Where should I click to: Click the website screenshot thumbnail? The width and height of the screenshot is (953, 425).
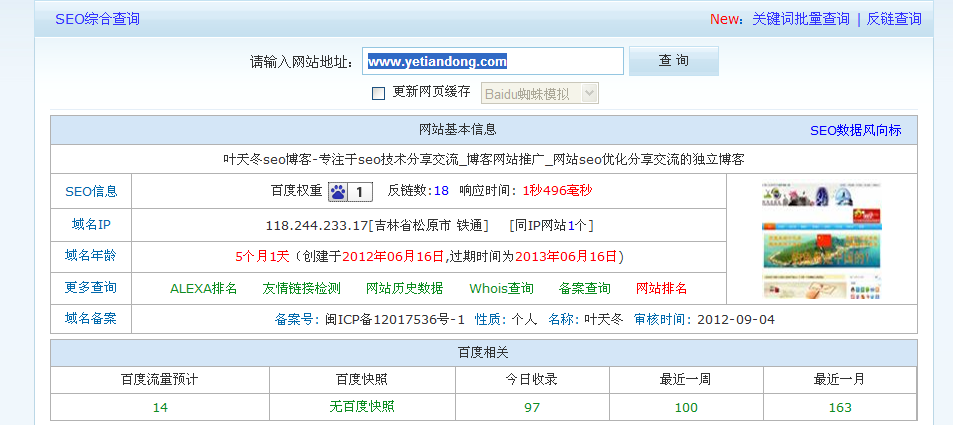point(822,240)
